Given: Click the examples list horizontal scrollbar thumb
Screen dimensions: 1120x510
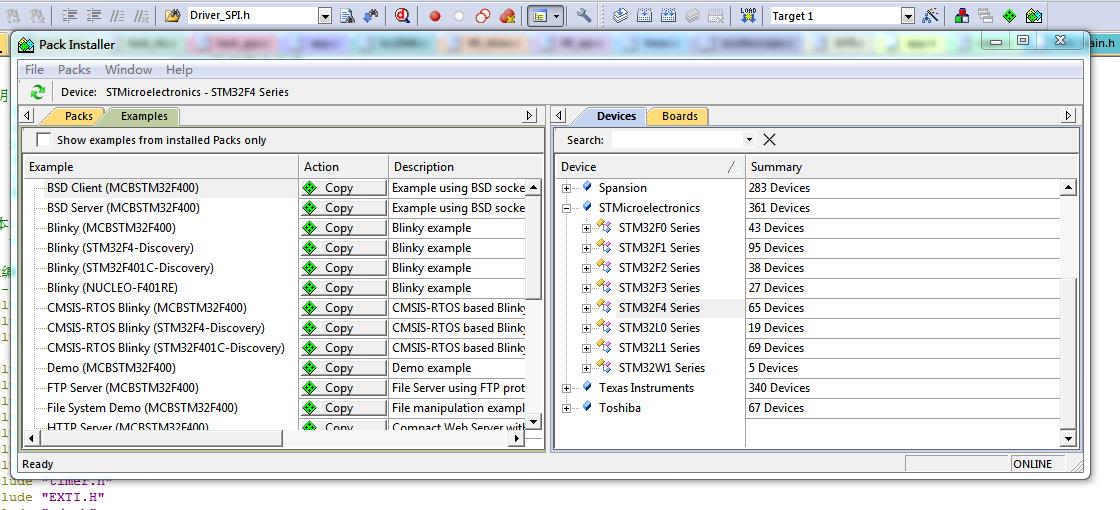Looking at the screenshot, I should click(159, 438).
